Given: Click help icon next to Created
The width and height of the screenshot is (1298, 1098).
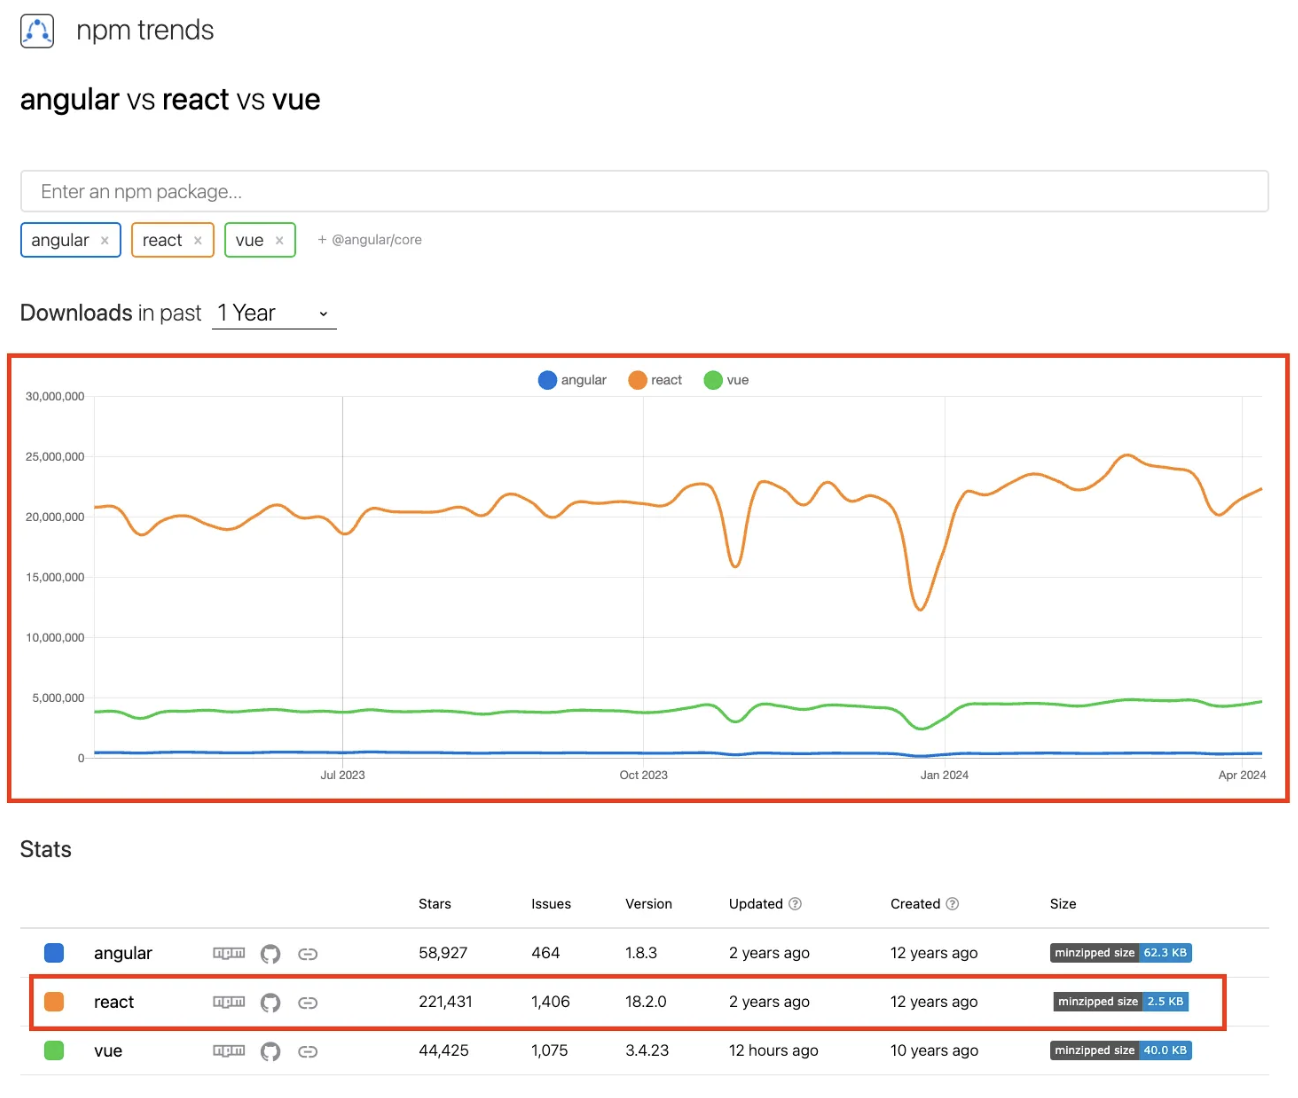Looking at the screenshot, I should tap(952, 904).
